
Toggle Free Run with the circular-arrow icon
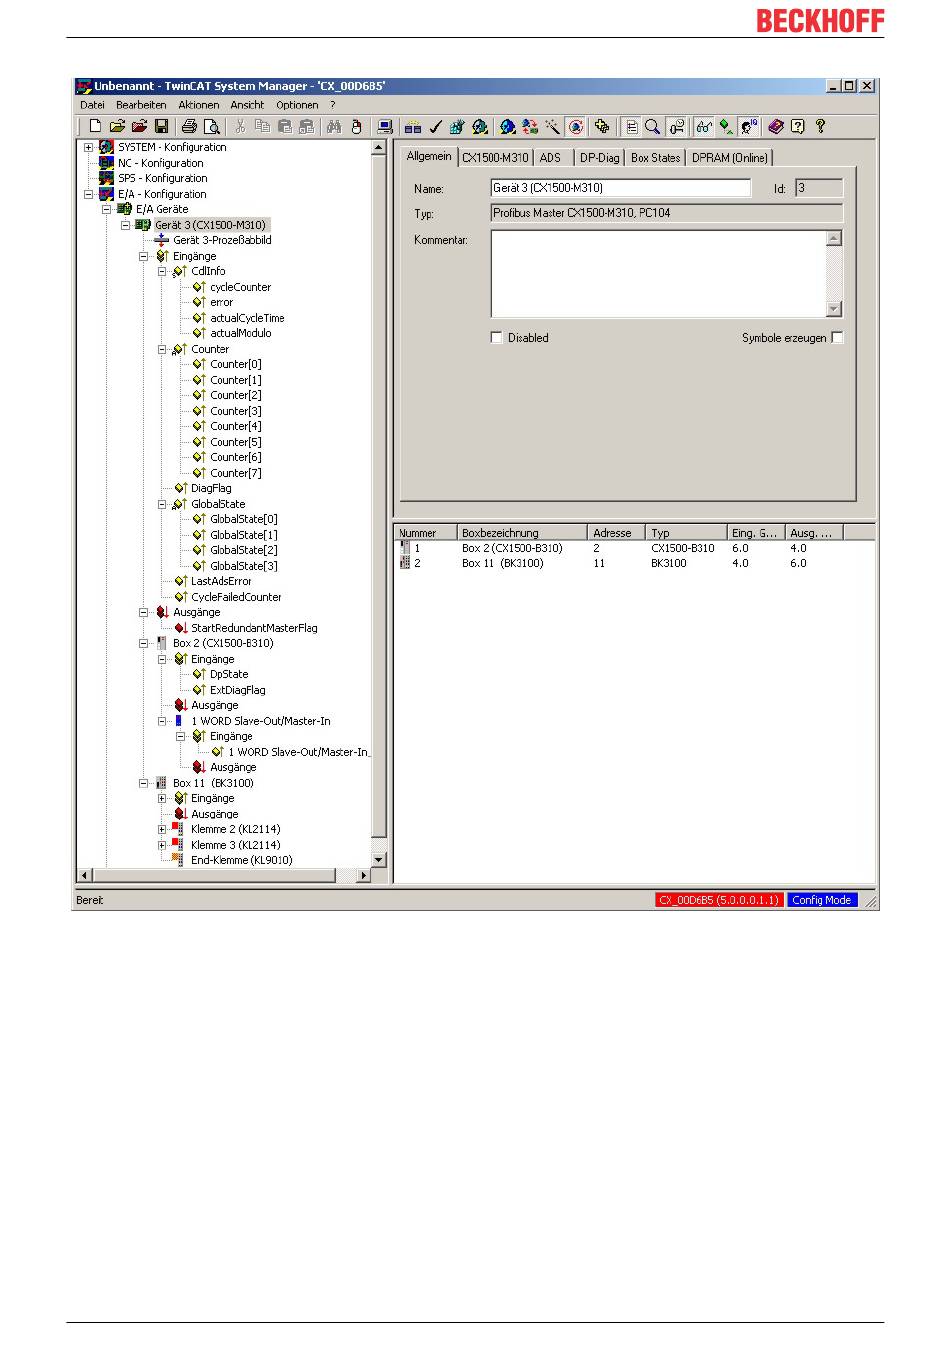pos(576,126)
